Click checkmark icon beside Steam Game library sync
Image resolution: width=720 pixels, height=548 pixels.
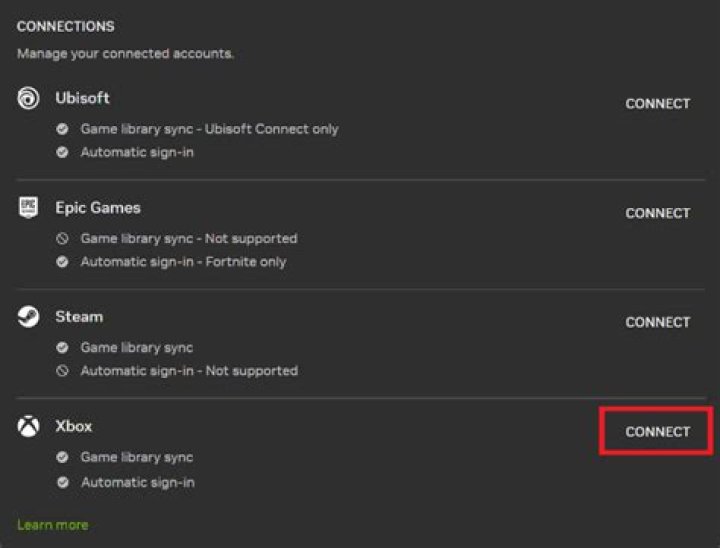(x=62, y=348)
